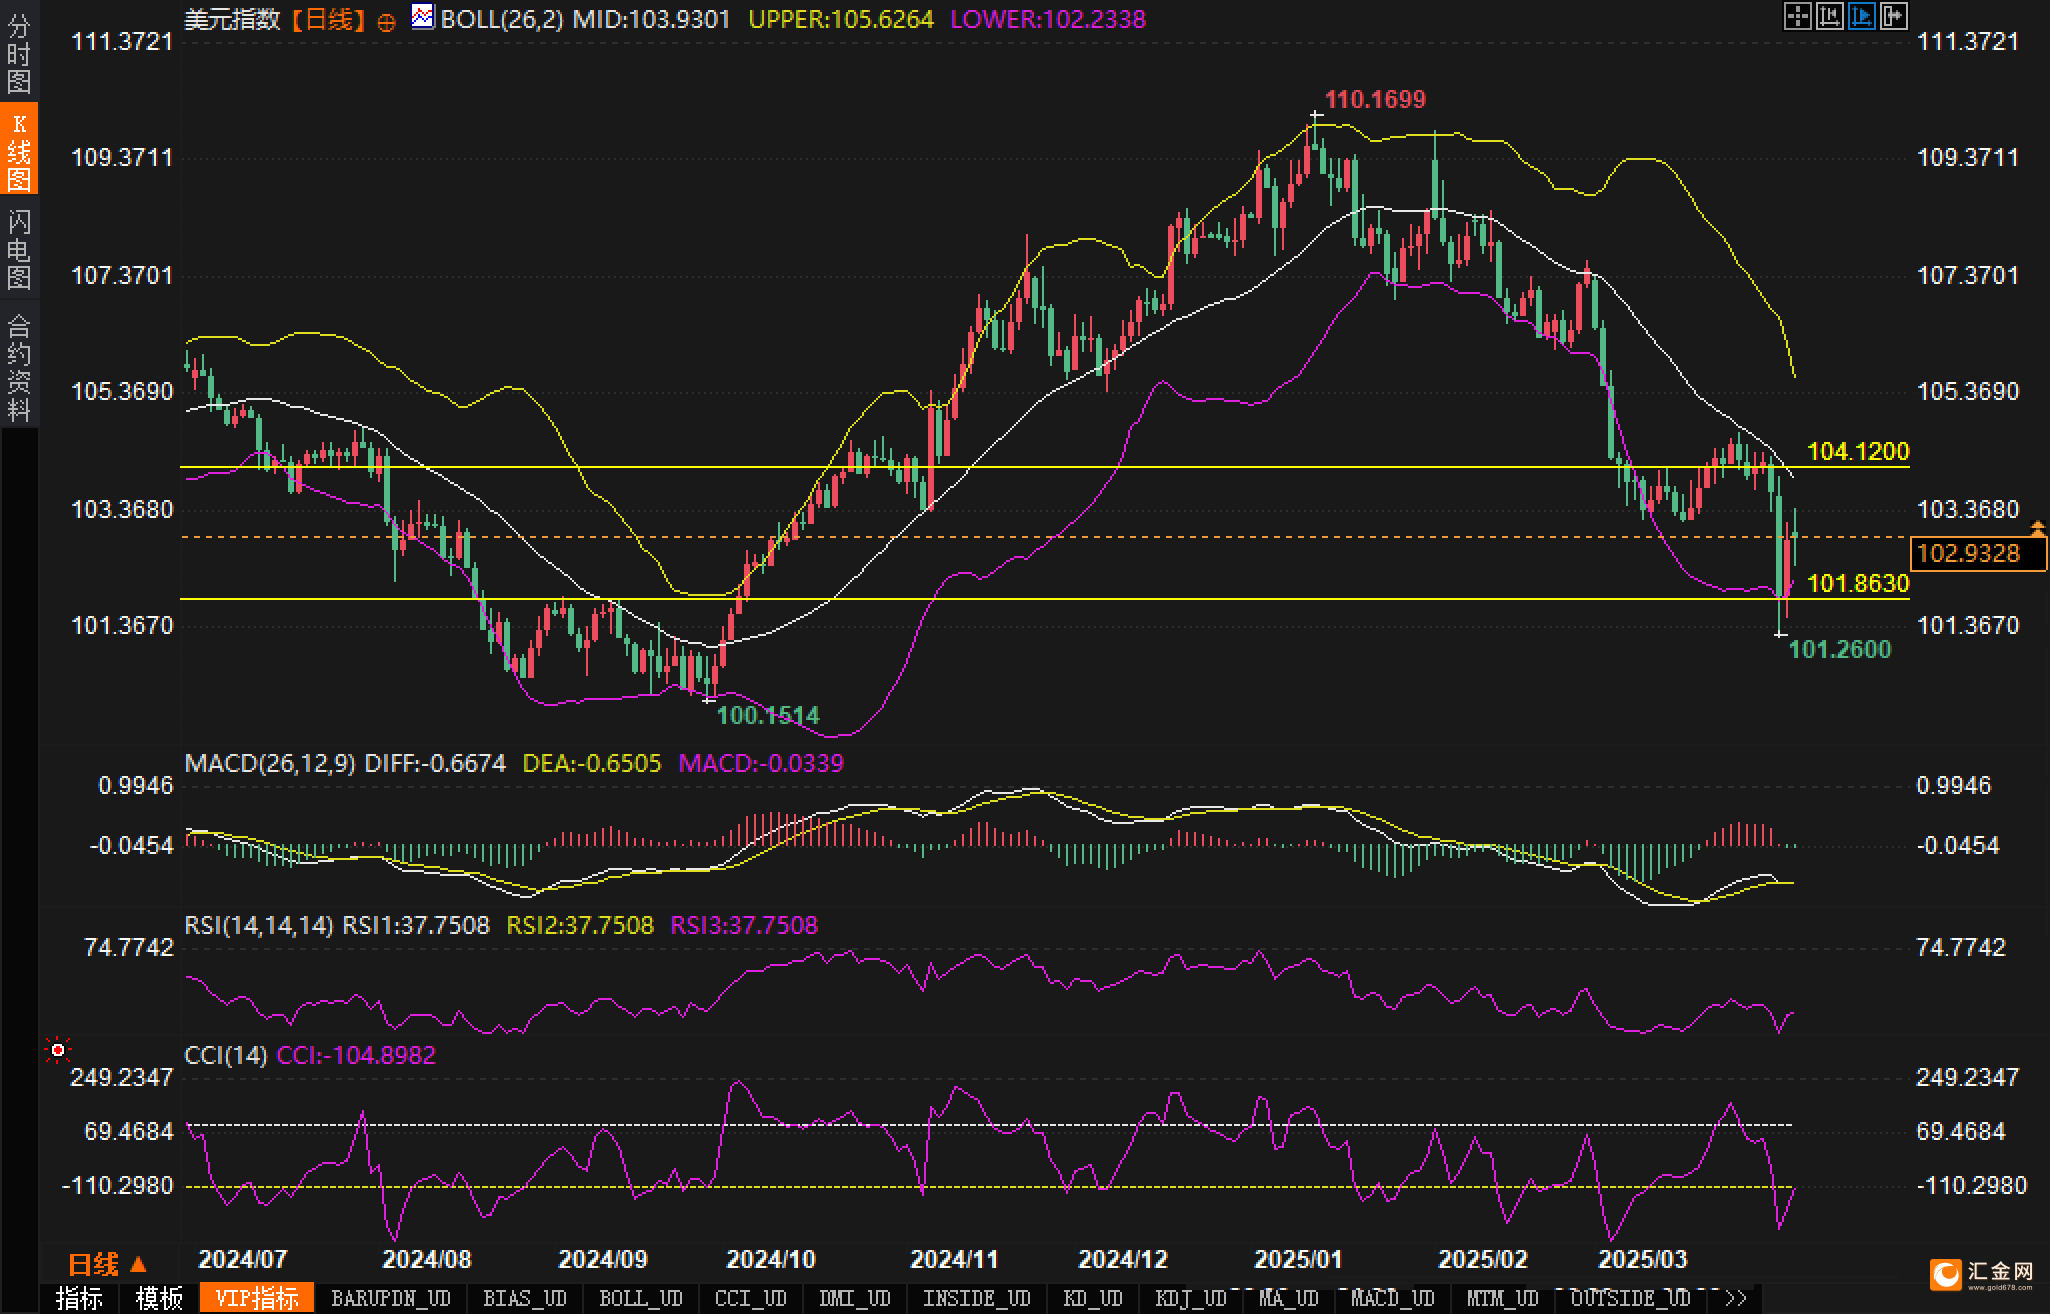Click the panel expand-right icon
Screen dimensions: 2050x1314
point(1893,16)
